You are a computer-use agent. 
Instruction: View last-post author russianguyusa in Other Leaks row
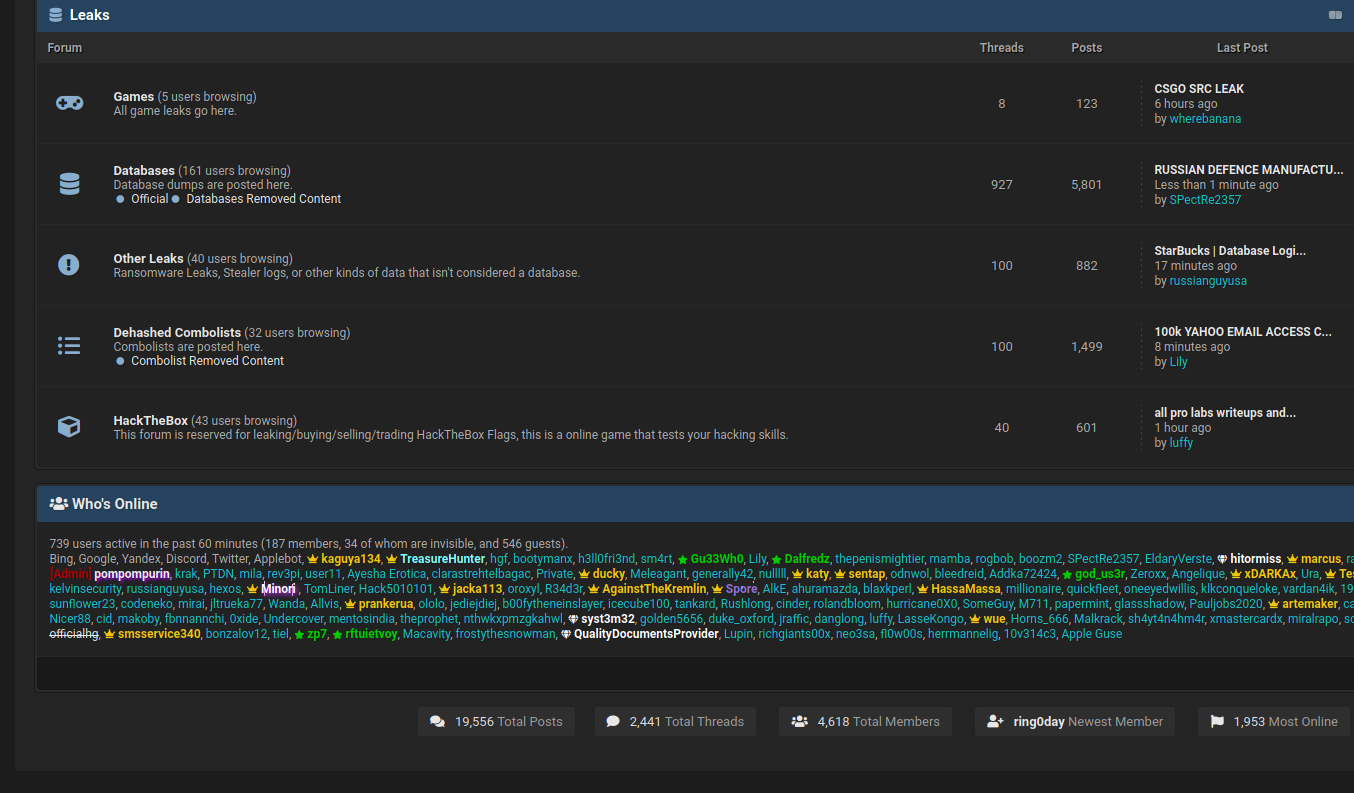[1208, 281]
